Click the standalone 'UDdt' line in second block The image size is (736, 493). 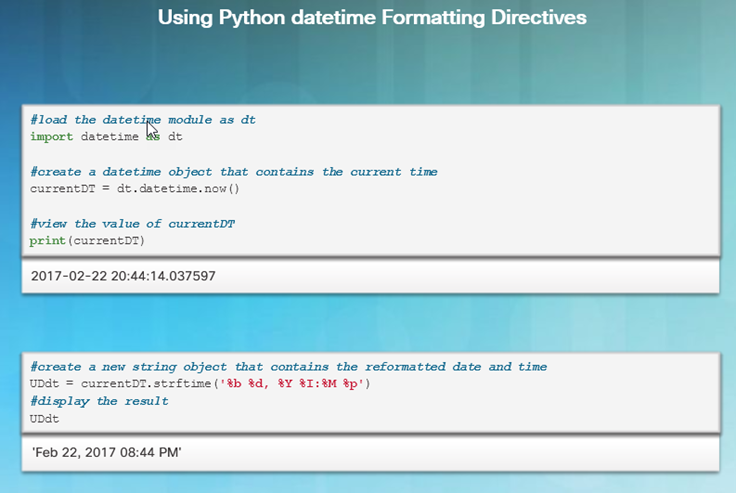click(45, 418)
